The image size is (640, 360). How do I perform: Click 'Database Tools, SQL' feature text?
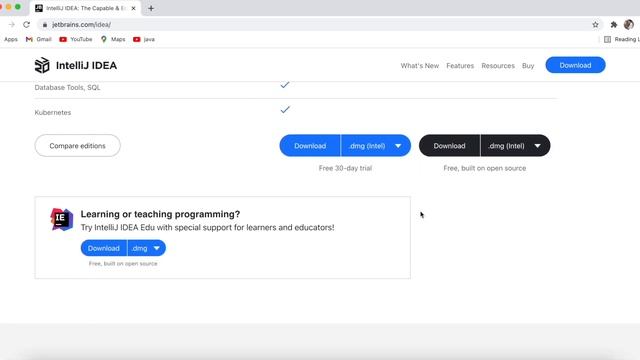67,87
